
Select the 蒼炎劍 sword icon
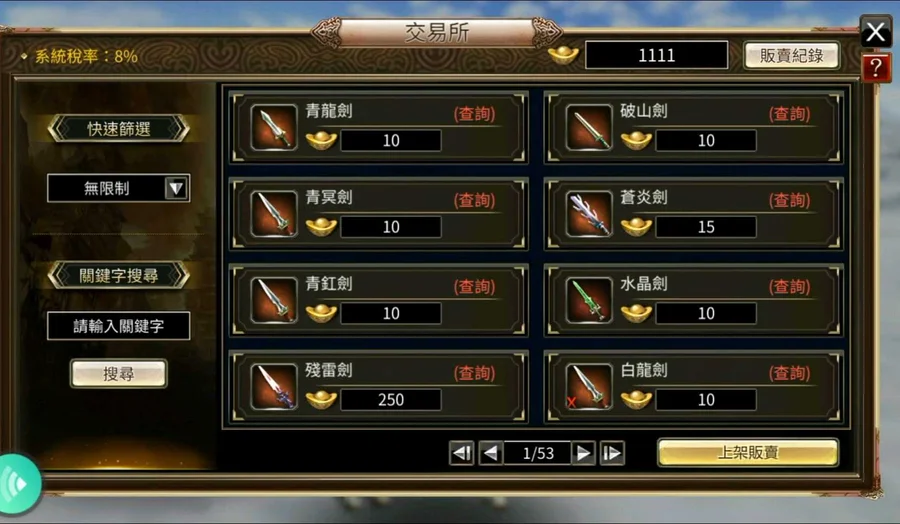click(x=589, y=214)
